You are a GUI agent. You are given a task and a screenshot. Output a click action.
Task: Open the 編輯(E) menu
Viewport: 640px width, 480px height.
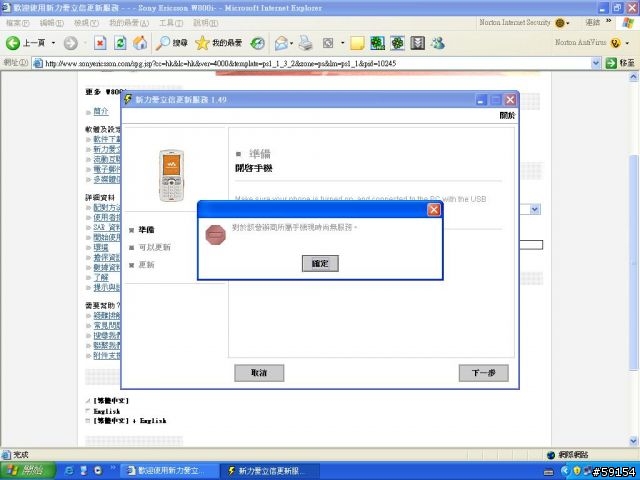(x=52, y=23)
